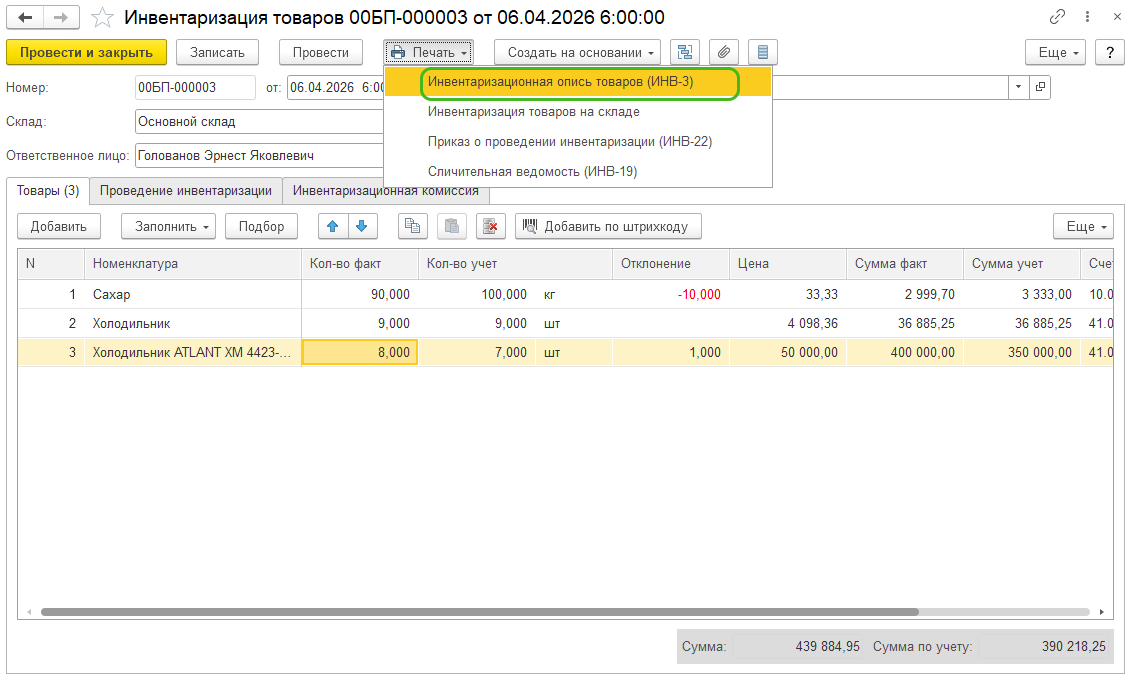
Task: Click the back navigation arrow
Action: [25, 18]
